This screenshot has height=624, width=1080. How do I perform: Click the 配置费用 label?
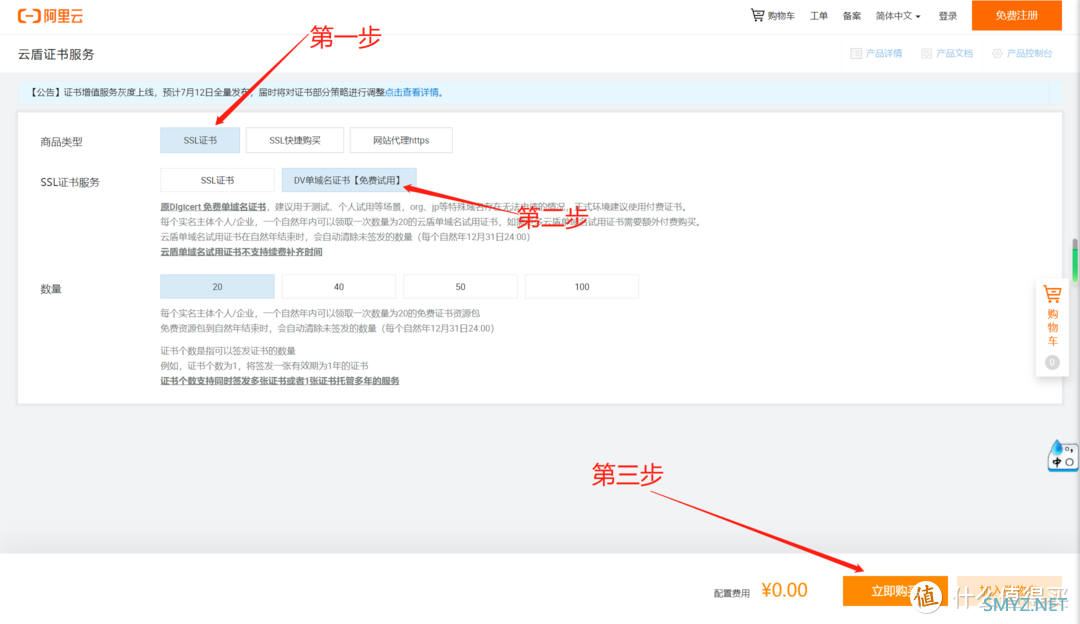pyautogui.click(x=731, y=593)
